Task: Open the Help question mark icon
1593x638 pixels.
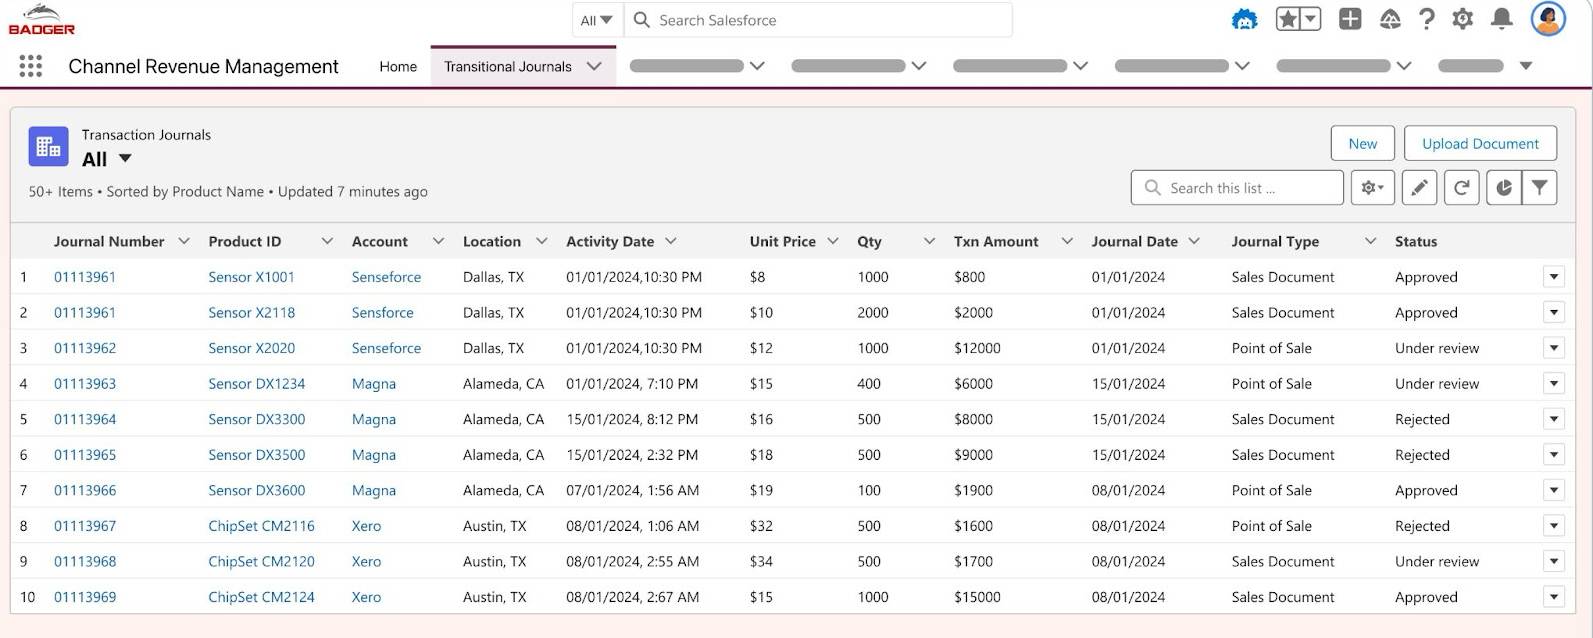Action: (x=1427, y=19)
